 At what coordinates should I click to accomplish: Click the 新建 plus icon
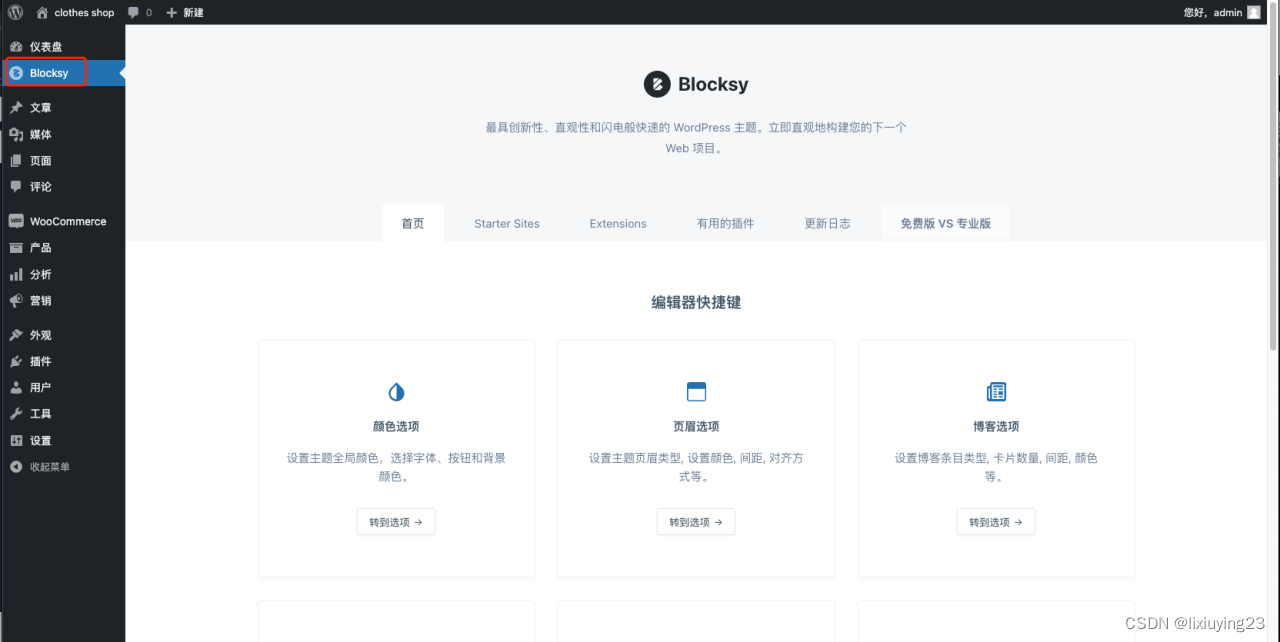click(x=171, y=12)
